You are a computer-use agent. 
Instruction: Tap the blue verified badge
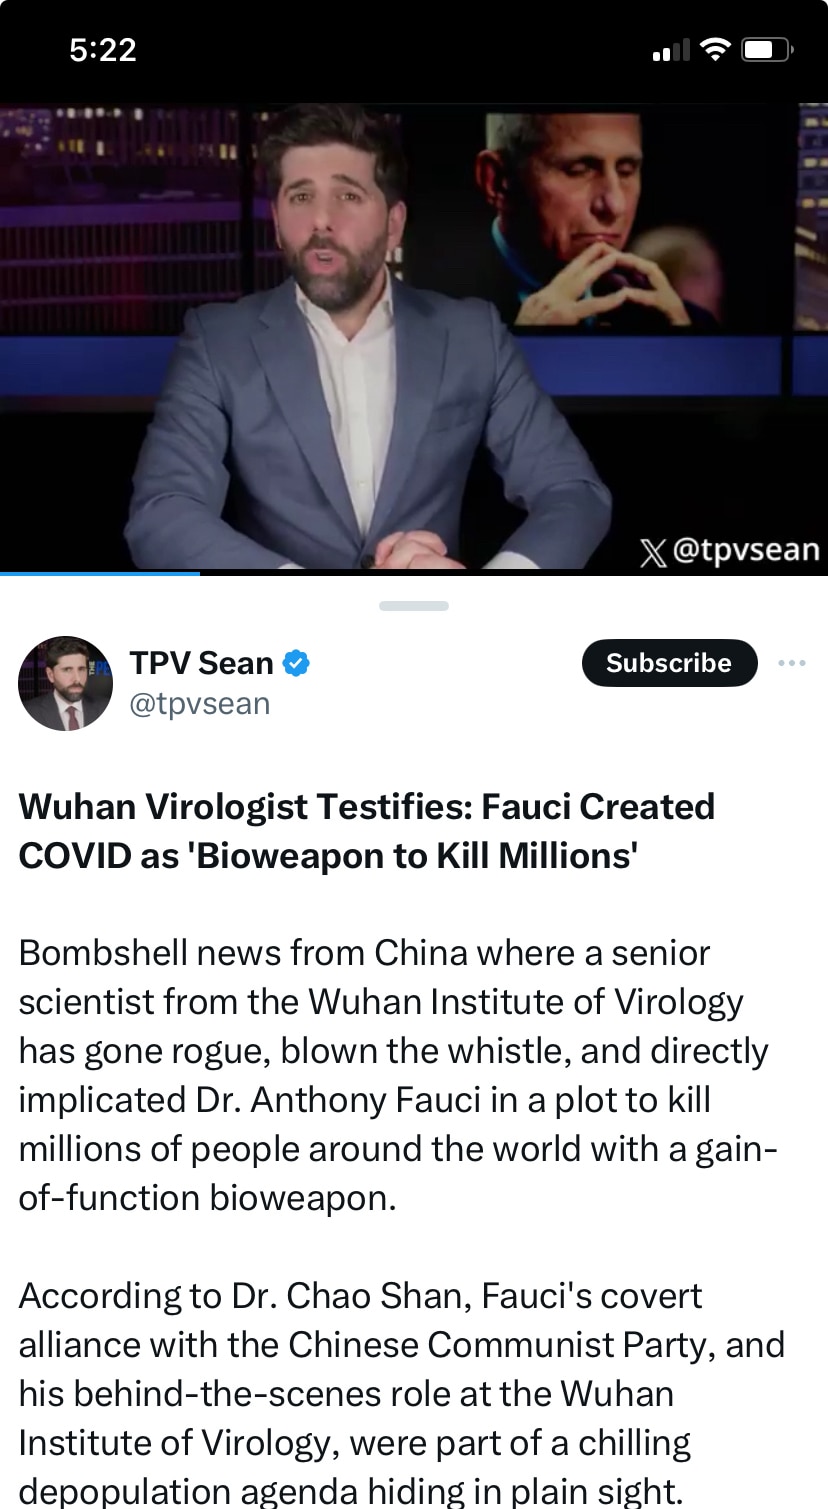point(296,662)
